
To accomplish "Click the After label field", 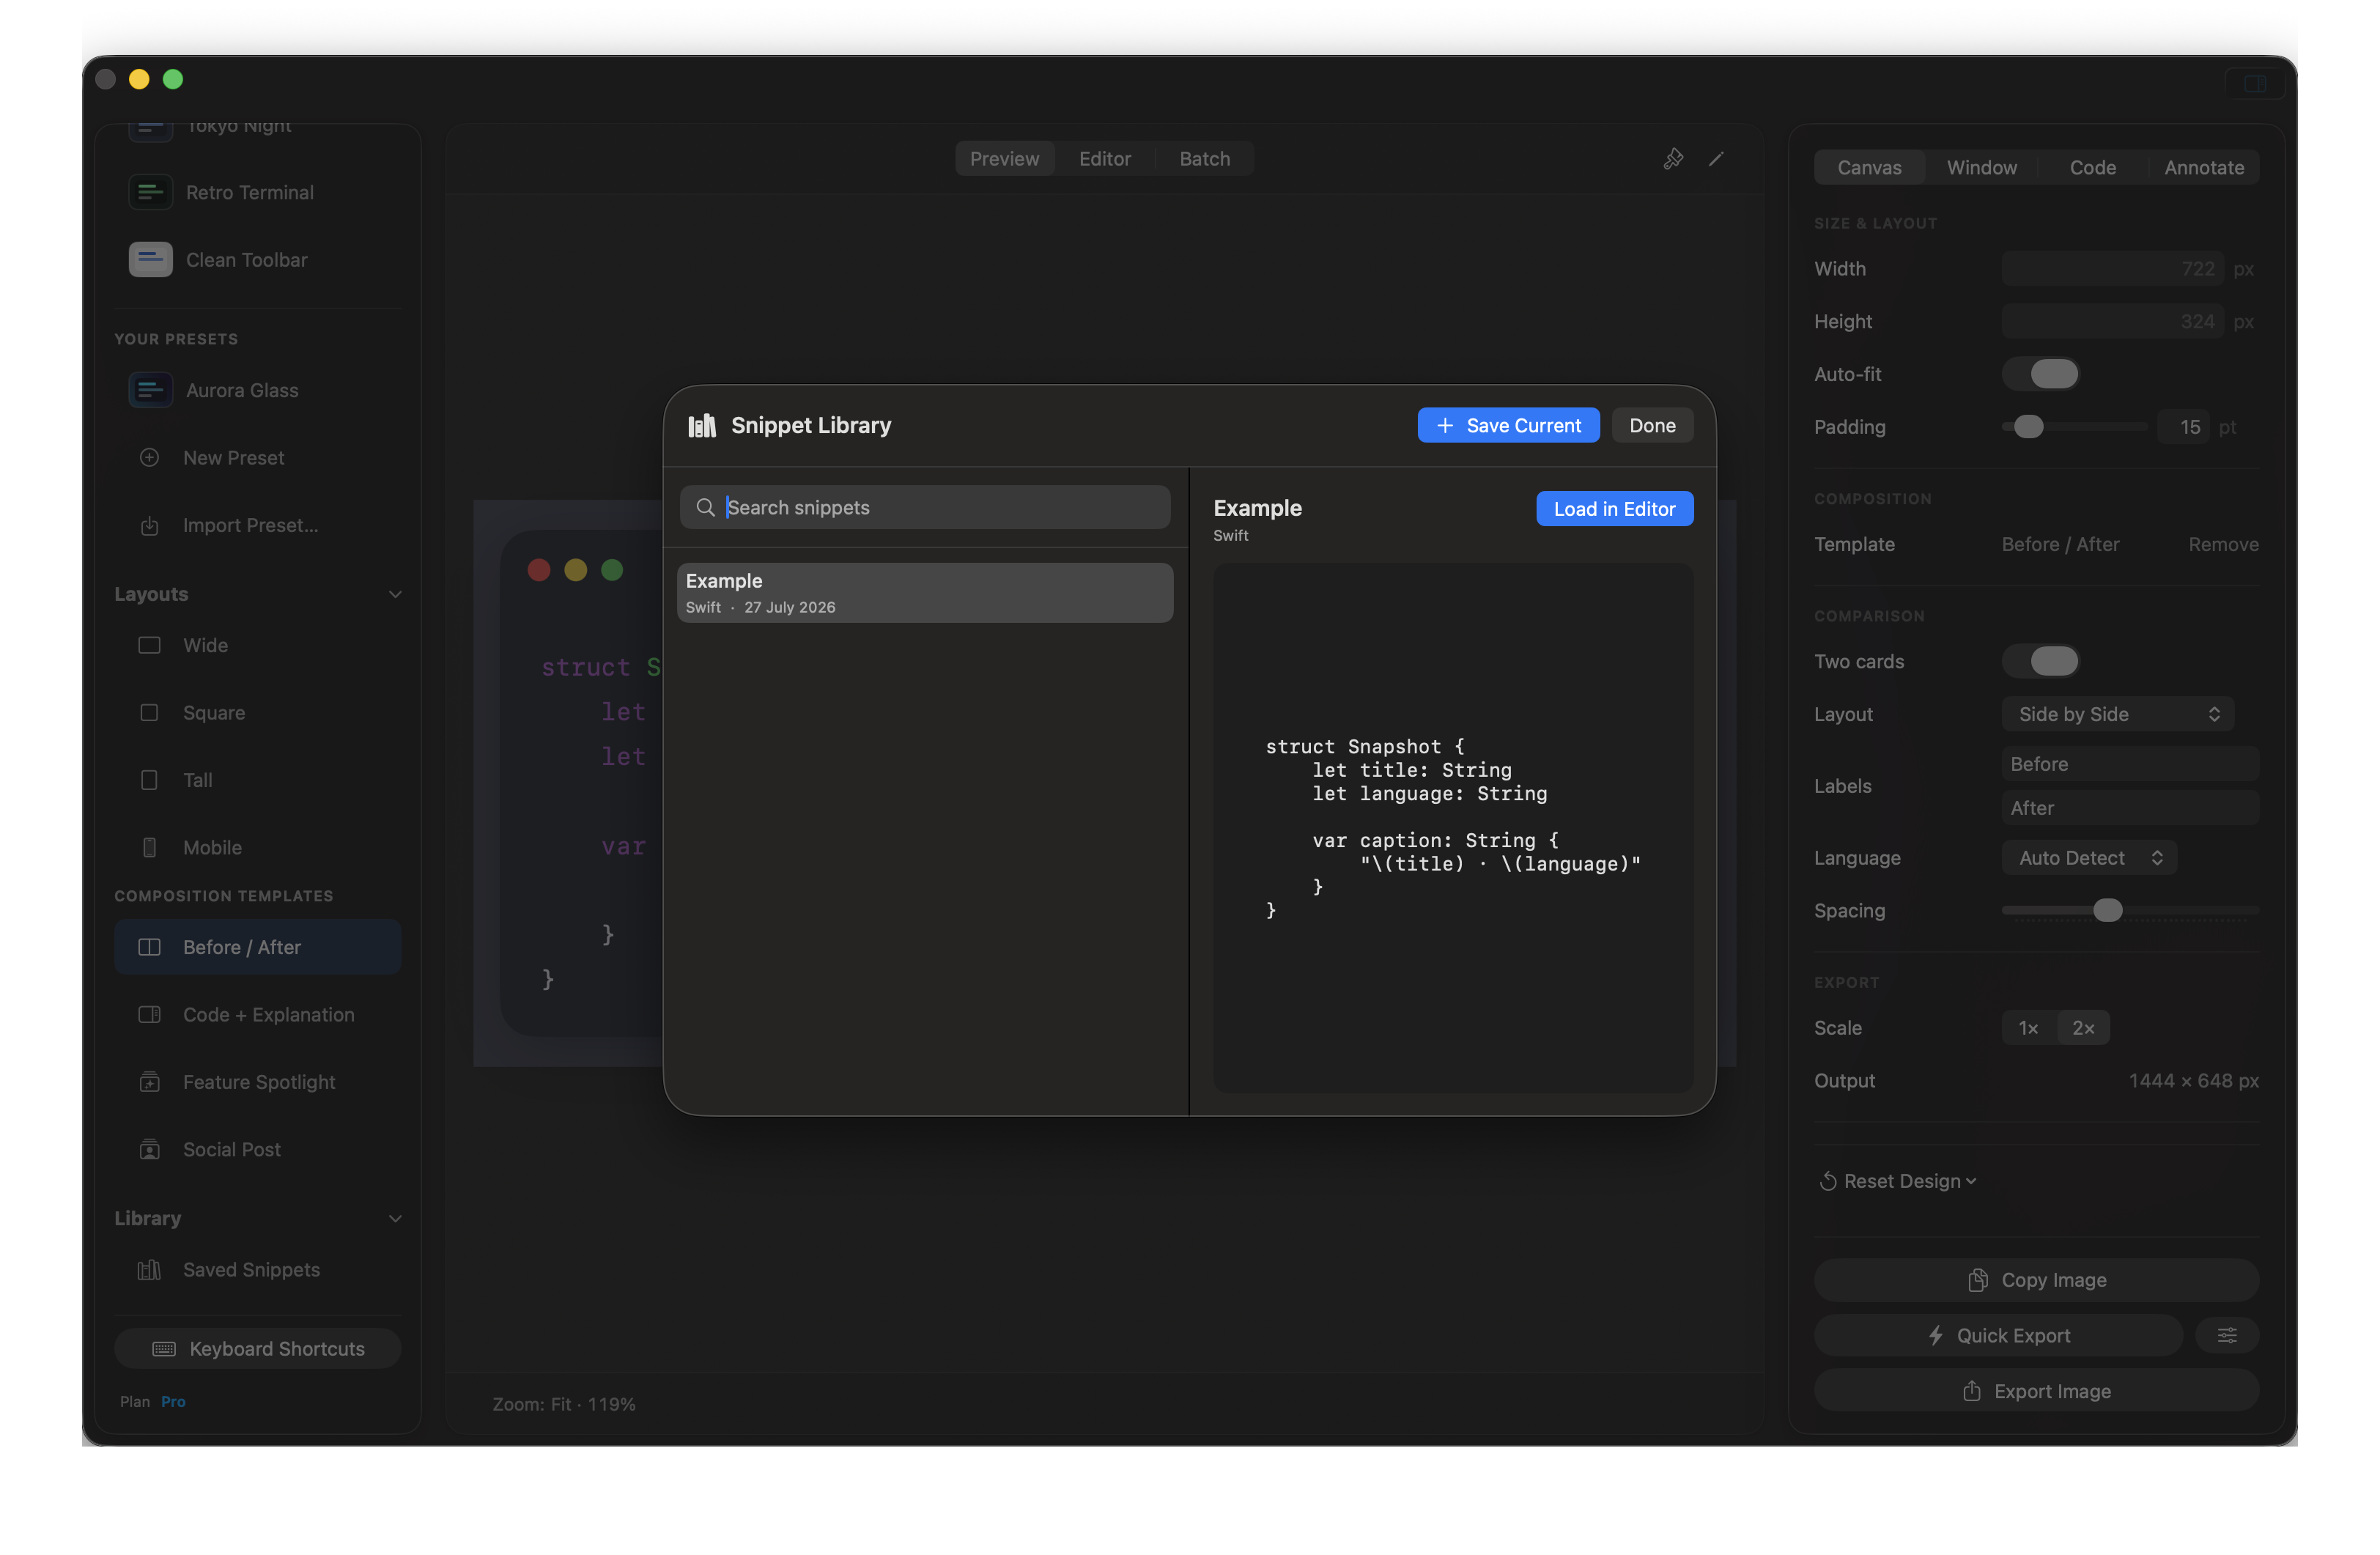I will tap(2130, 809).
